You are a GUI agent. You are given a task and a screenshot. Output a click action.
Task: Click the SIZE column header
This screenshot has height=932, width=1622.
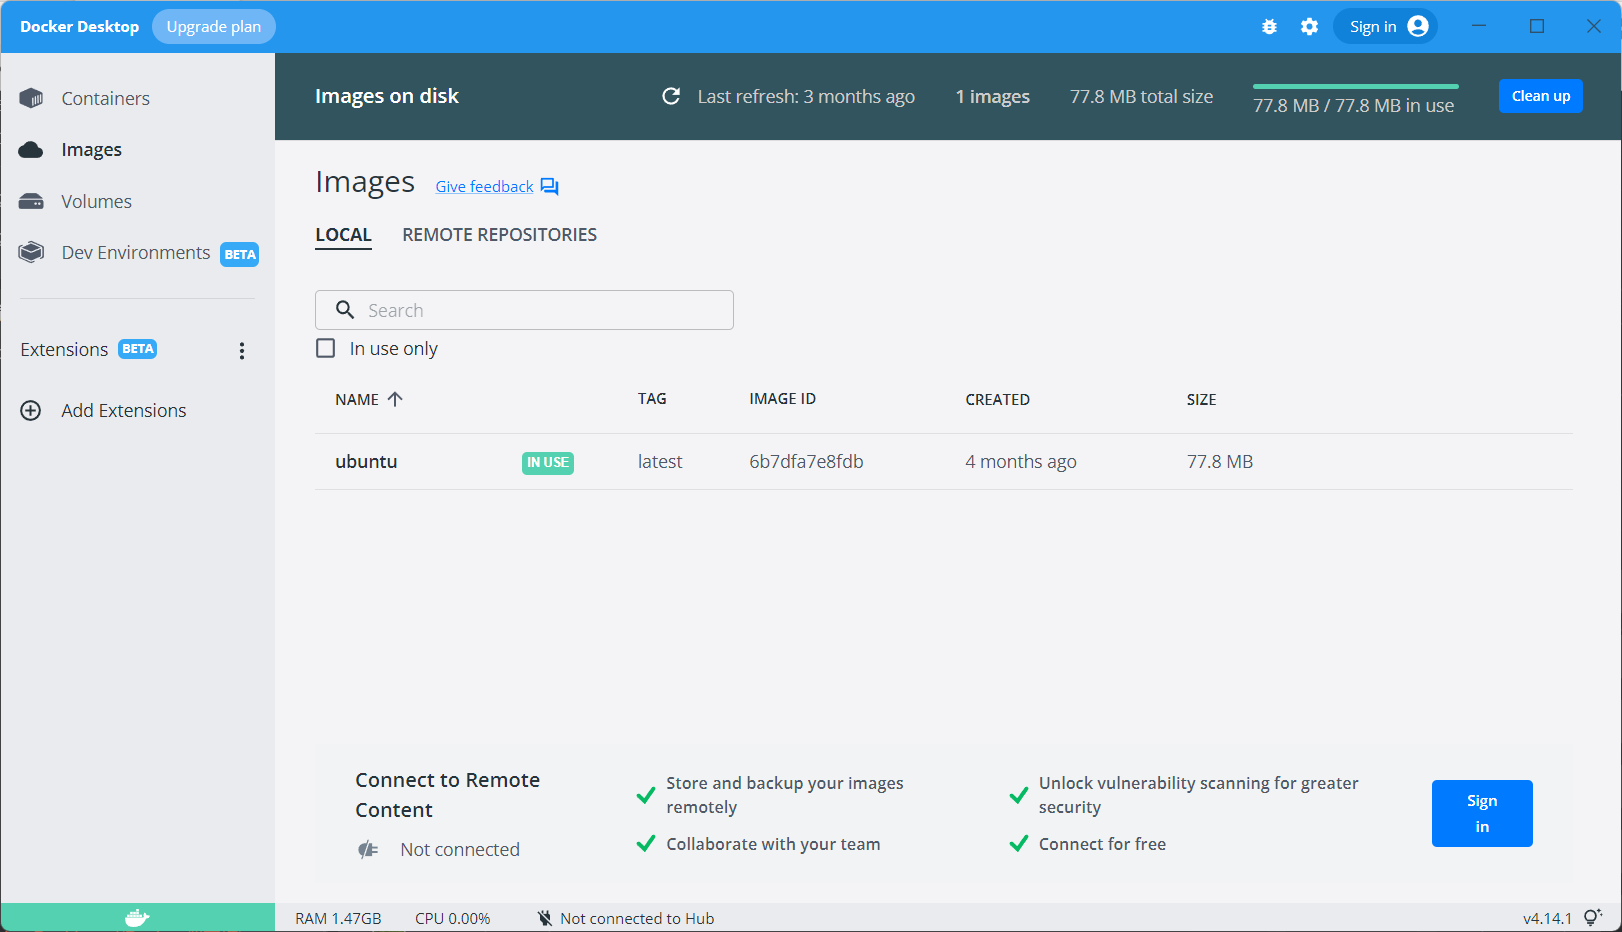tap(1201, 399)
